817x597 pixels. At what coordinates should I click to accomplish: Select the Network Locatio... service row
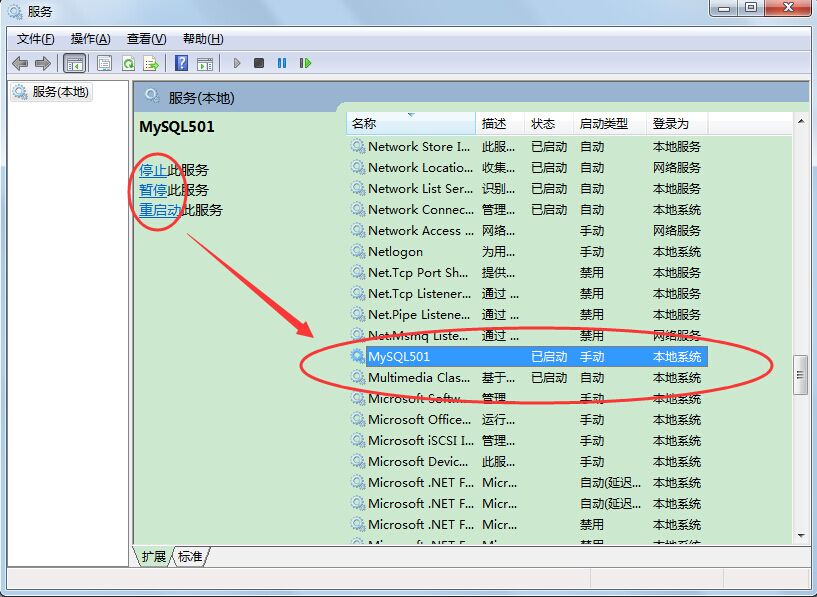529,168
